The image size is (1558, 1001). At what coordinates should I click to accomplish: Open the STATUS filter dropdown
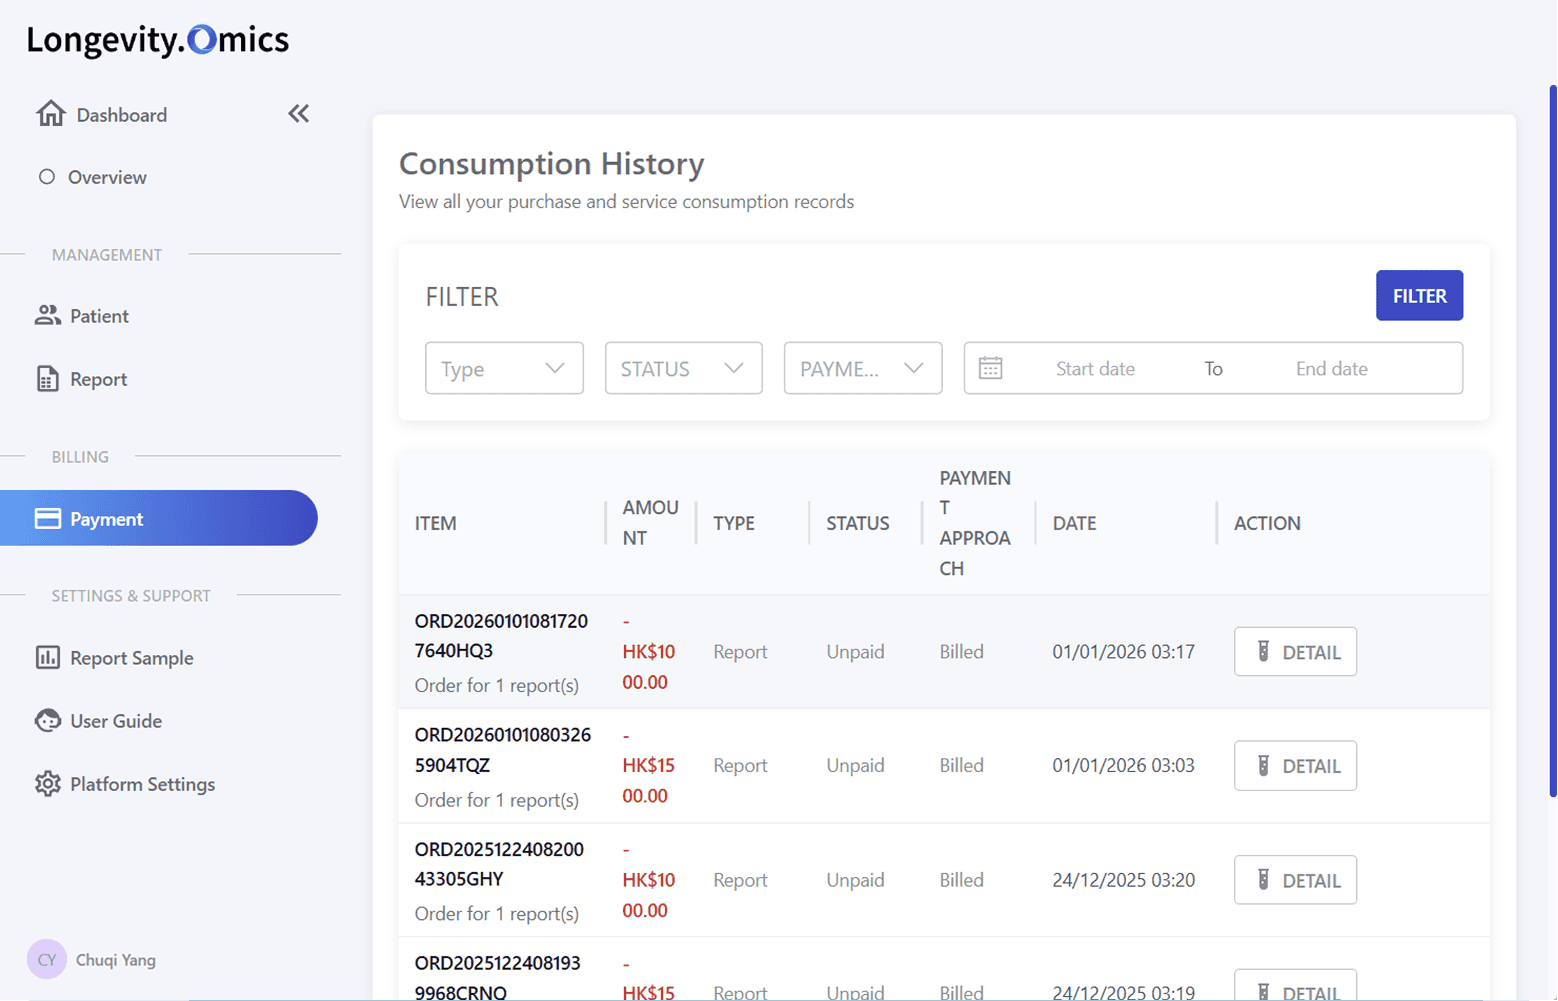[683, 368]
